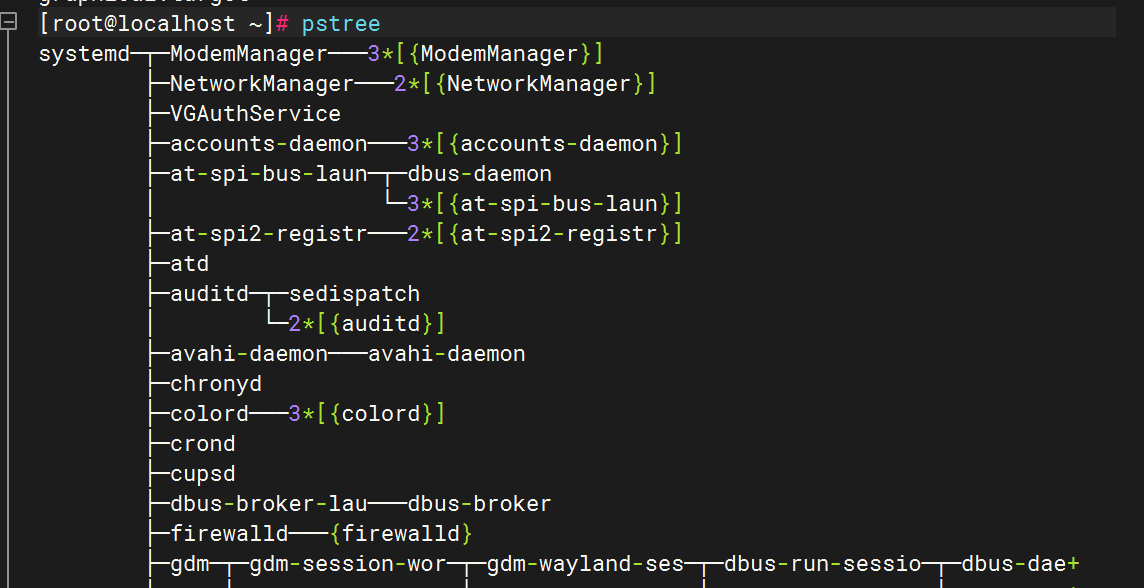This screenshot has width=1144, height=588.
Task: Click the {firewalld} thread entry
Action: tap(401, 534)
